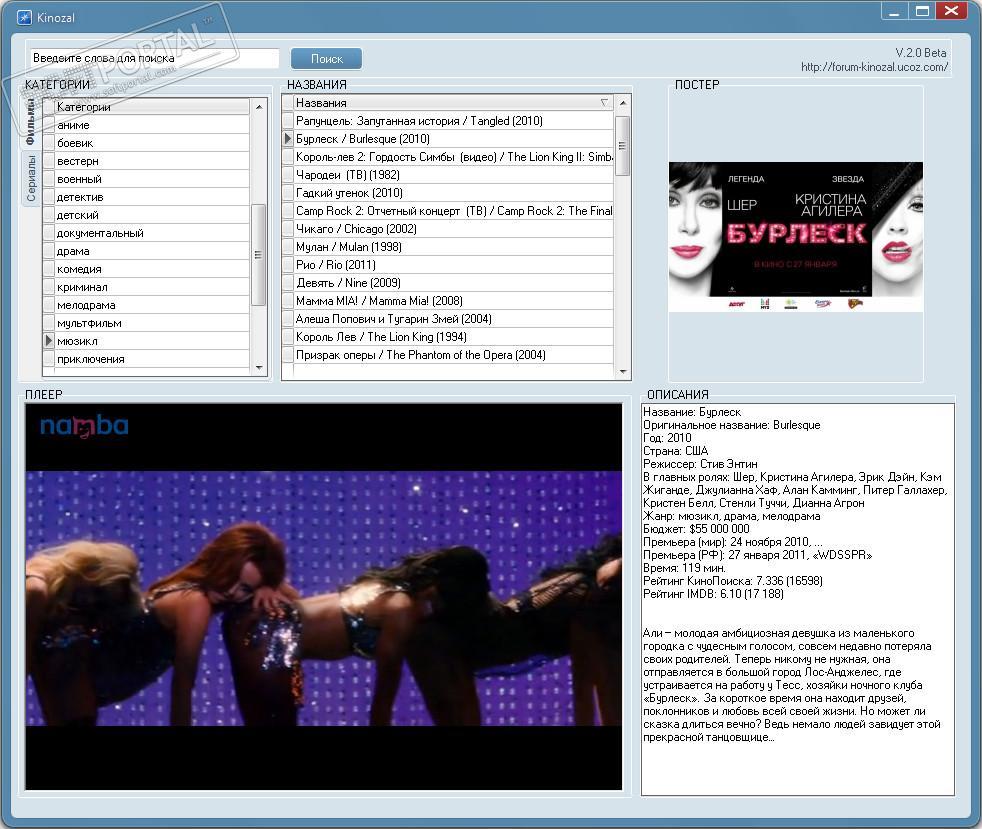
Task: Click the row selector for Король Лев 1994
Action: (288, 337)
